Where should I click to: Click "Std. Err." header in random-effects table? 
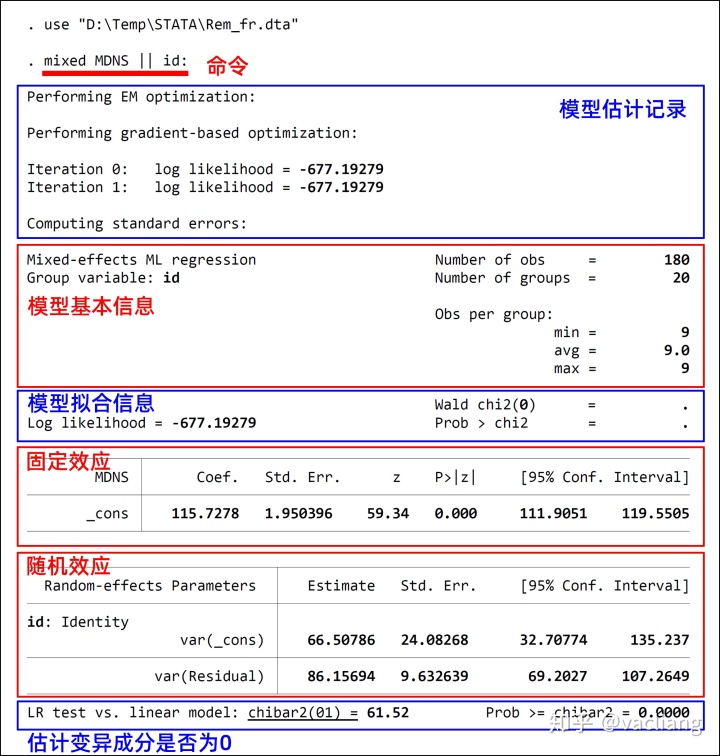coord(438,586)
